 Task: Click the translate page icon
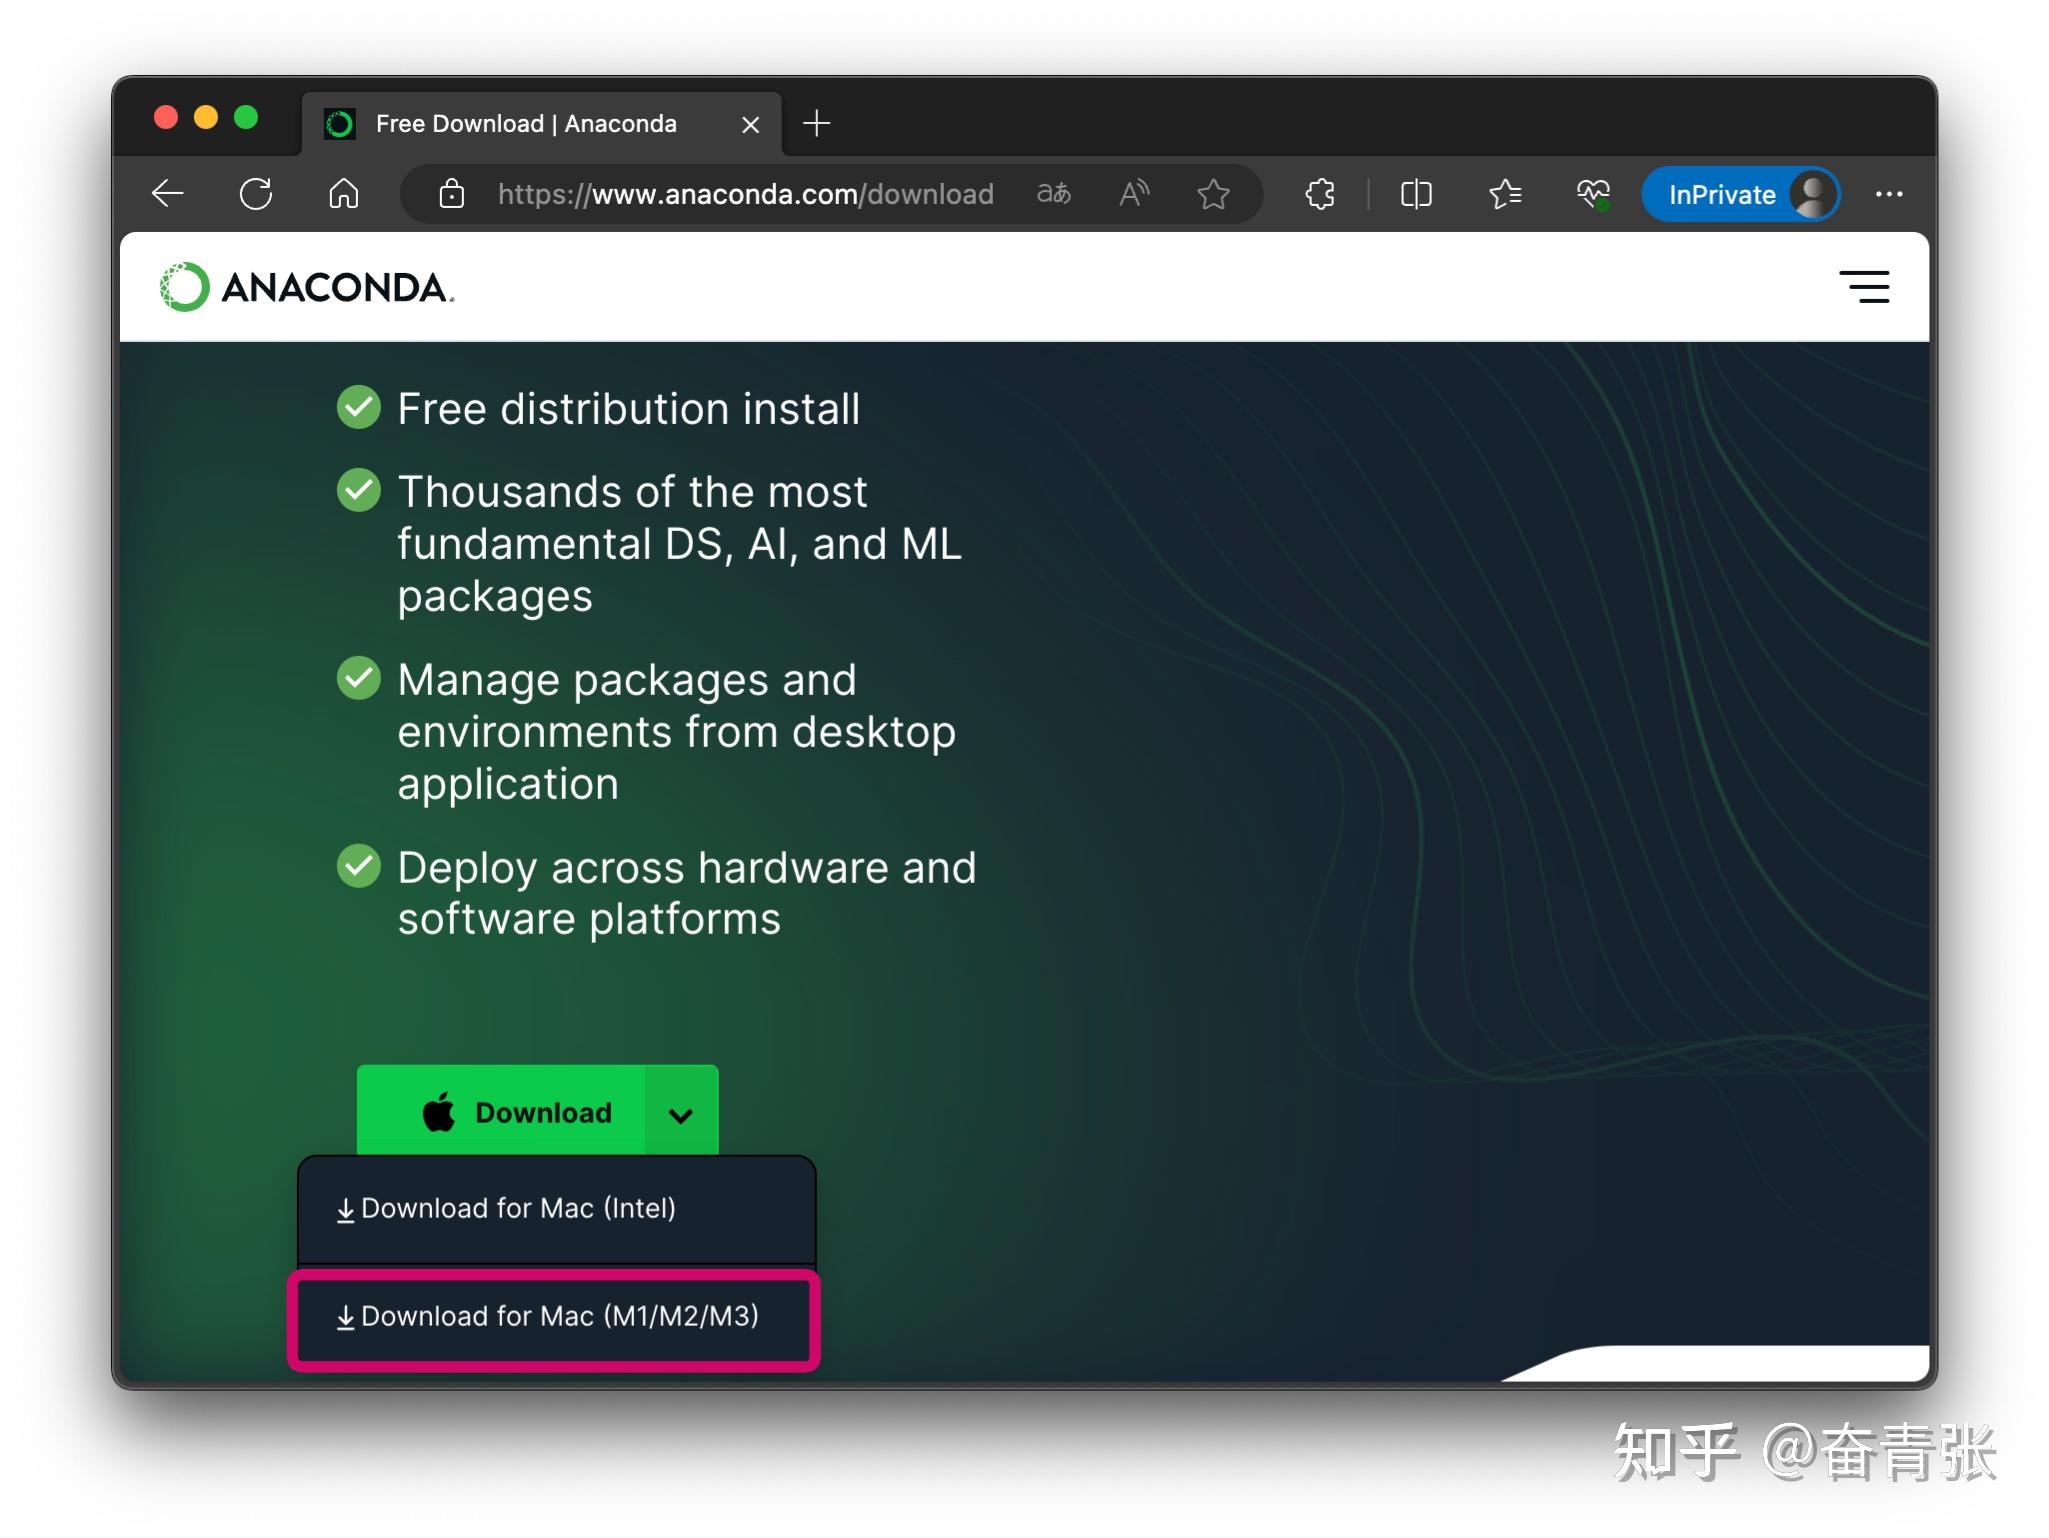coord(1053,194)
